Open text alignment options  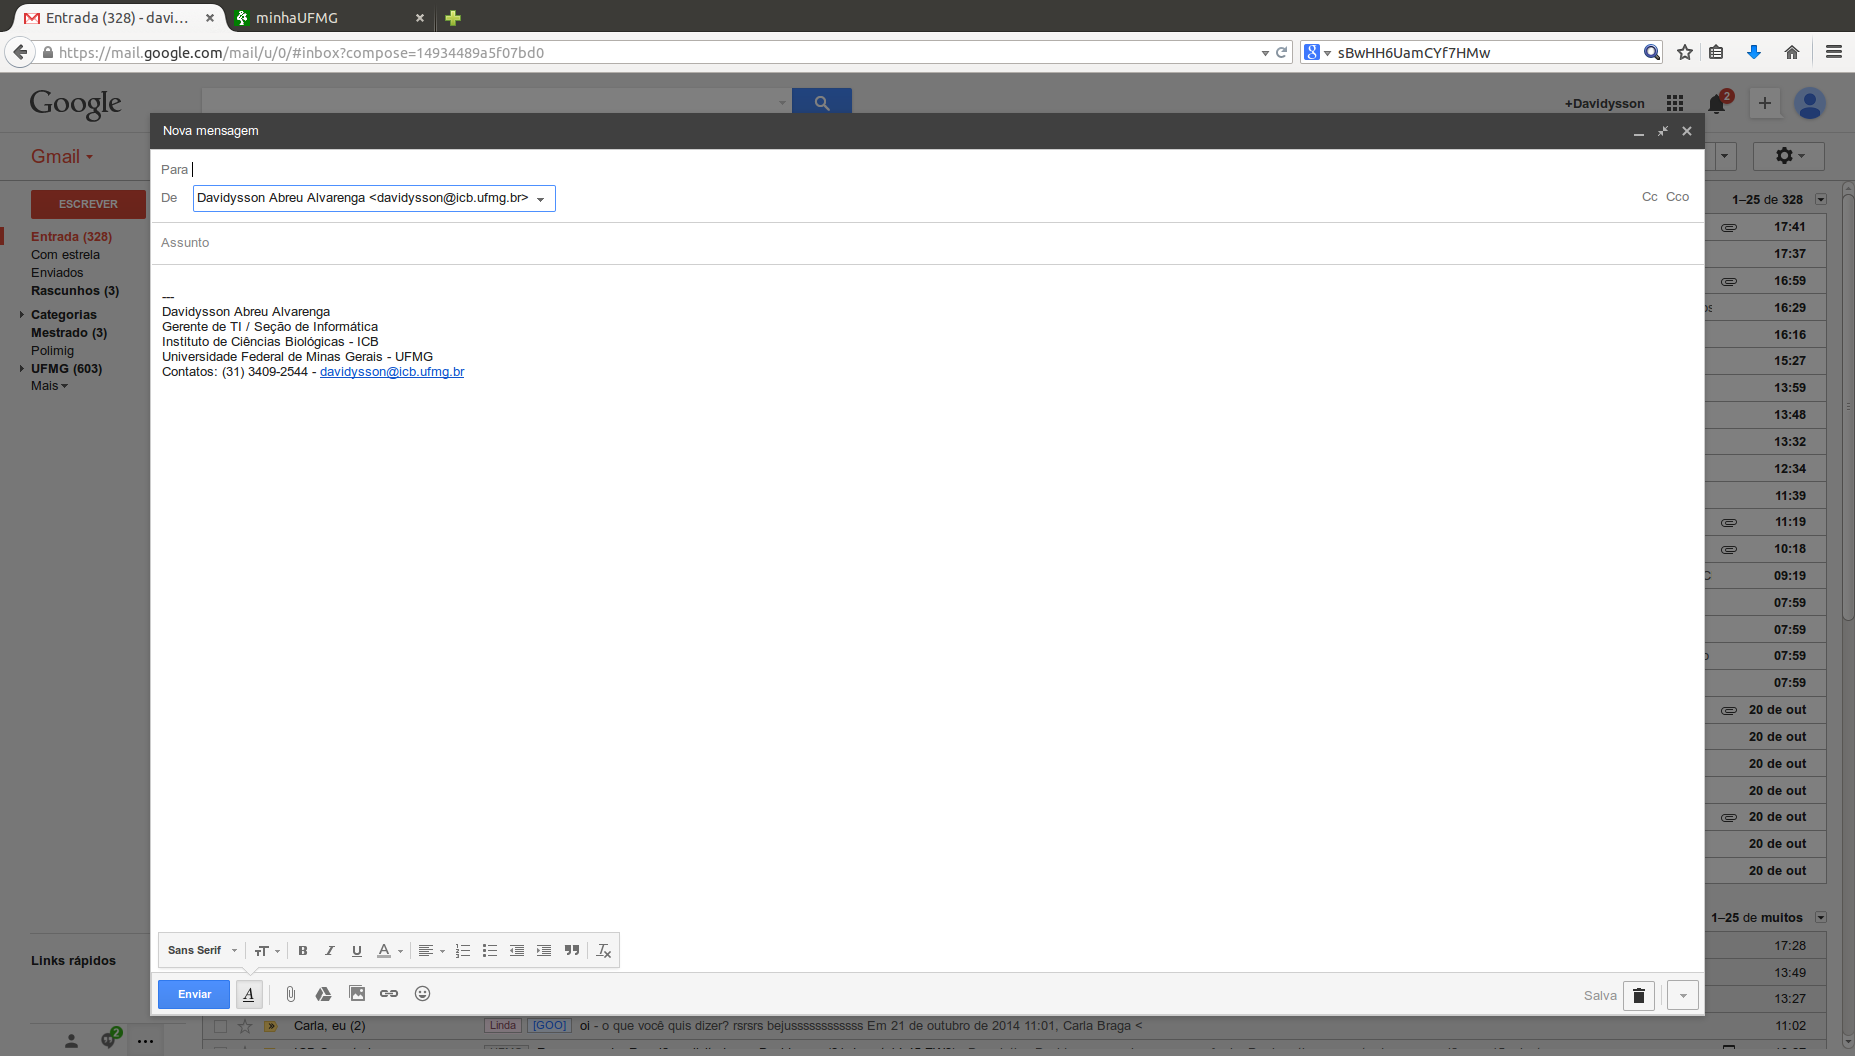click(x=431, y=951)
